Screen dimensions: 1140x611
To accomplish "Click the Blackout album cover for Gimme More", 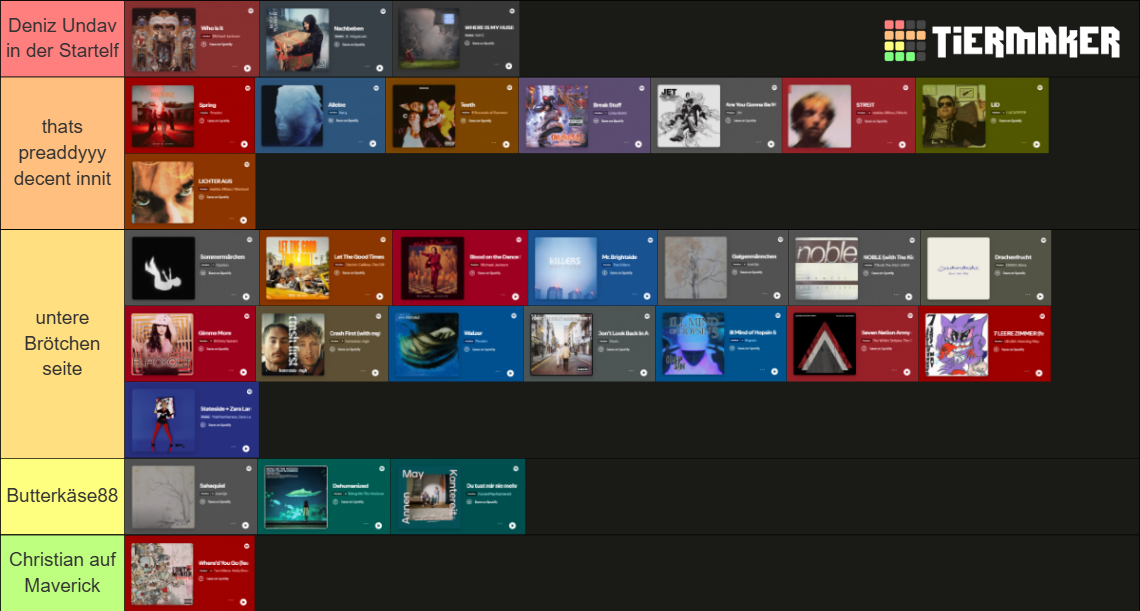I will [162, 344].
